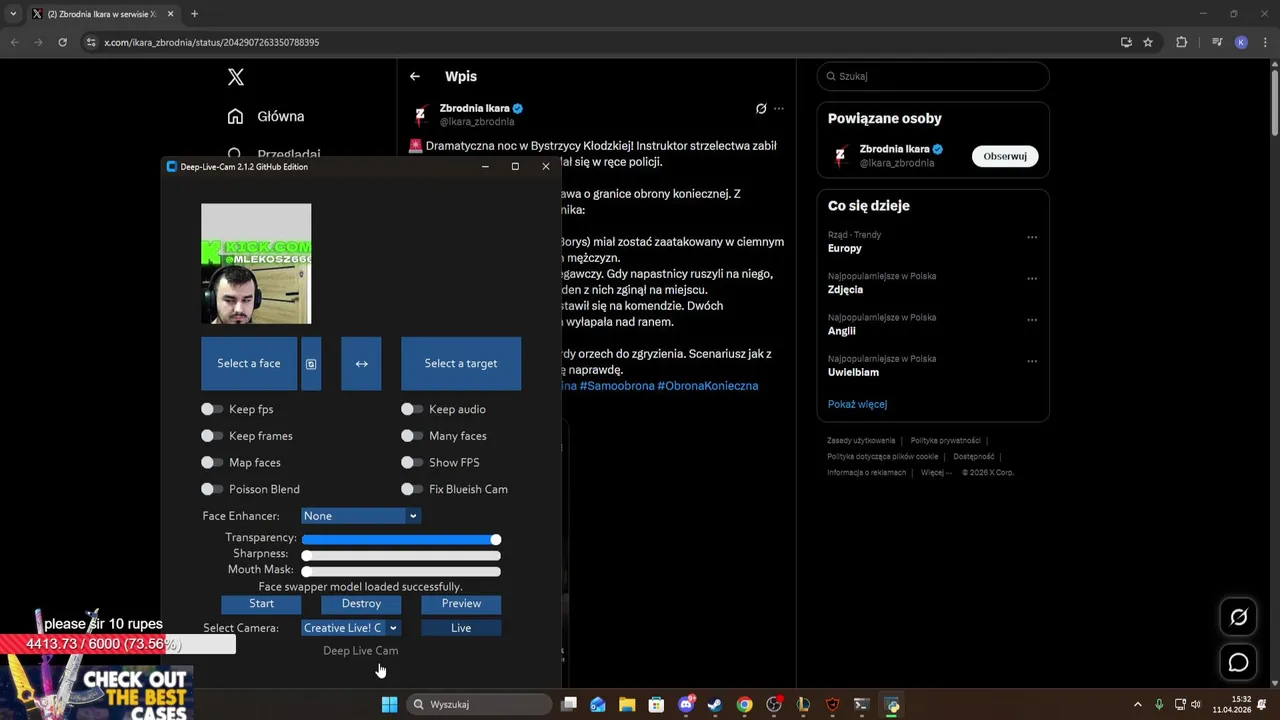Click the Live button

tap(461, 628)
